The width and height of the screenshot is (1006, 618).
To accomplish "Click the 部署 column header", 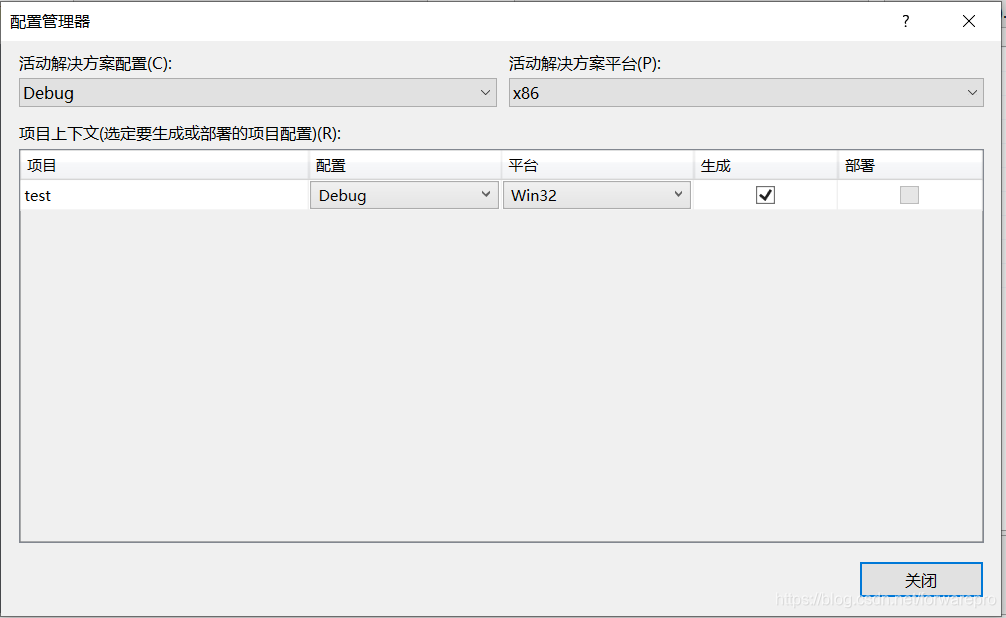I will 862,165.
